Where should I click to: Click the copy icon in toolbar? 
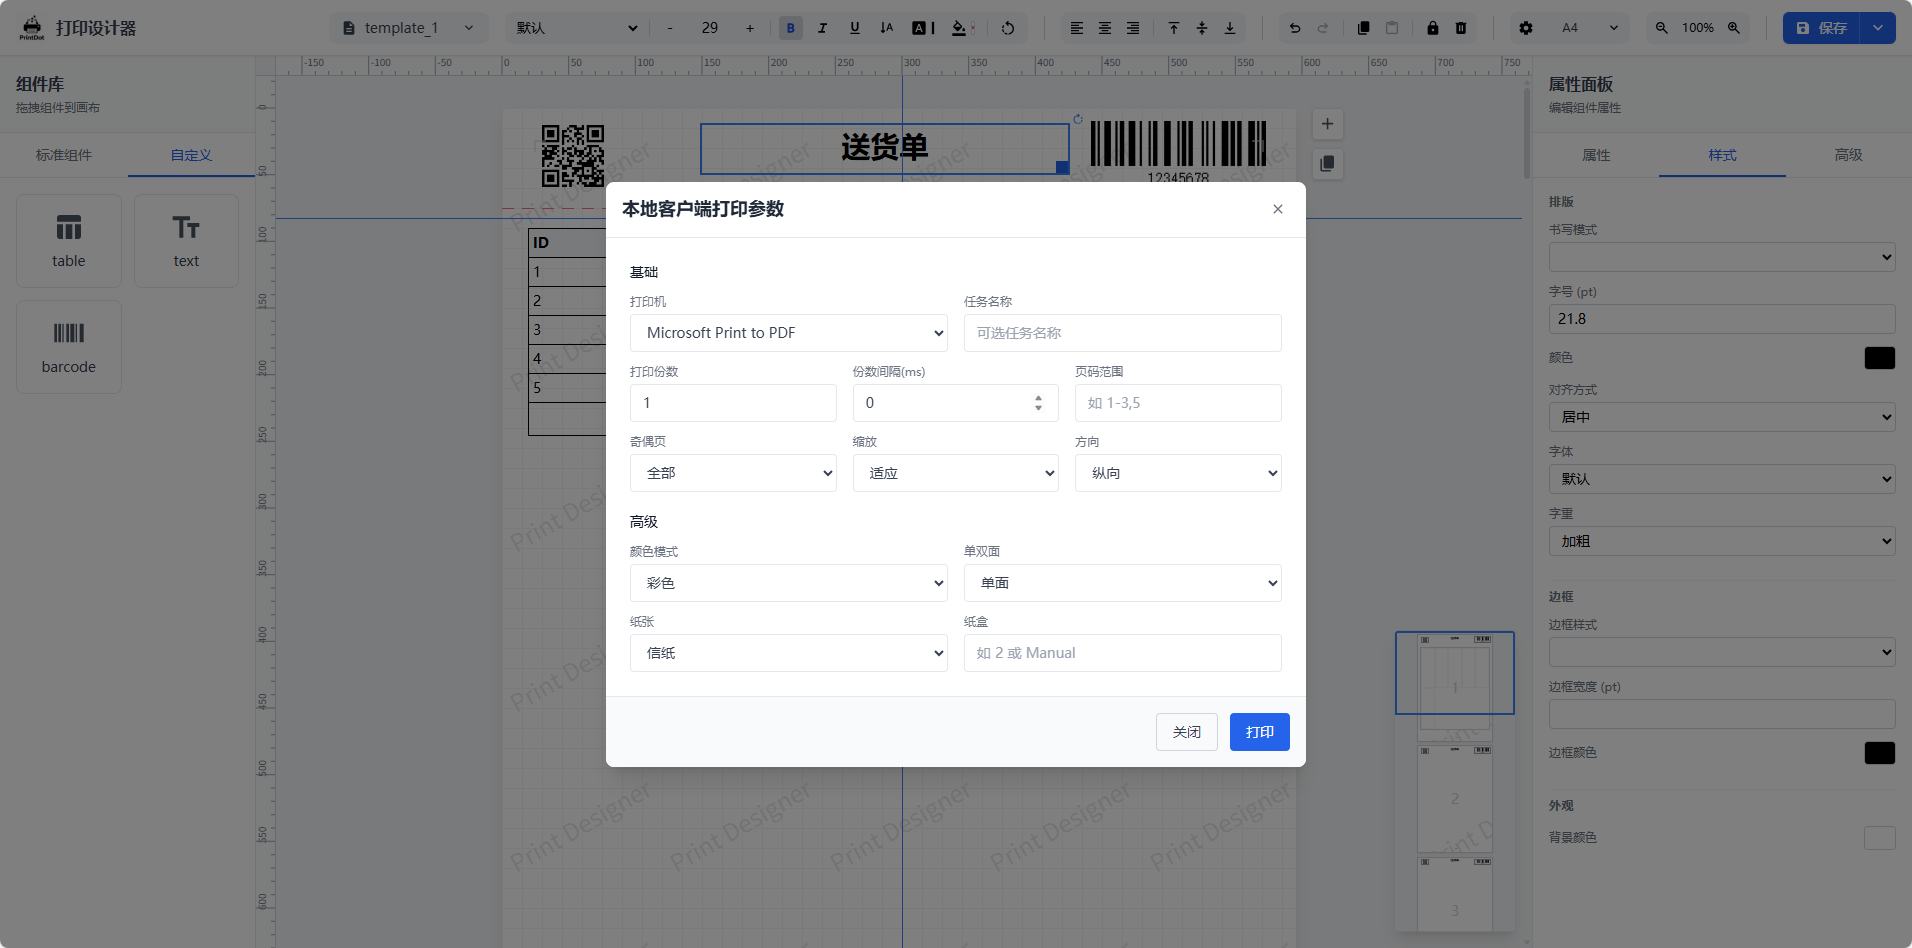(x=1363, y=28)
